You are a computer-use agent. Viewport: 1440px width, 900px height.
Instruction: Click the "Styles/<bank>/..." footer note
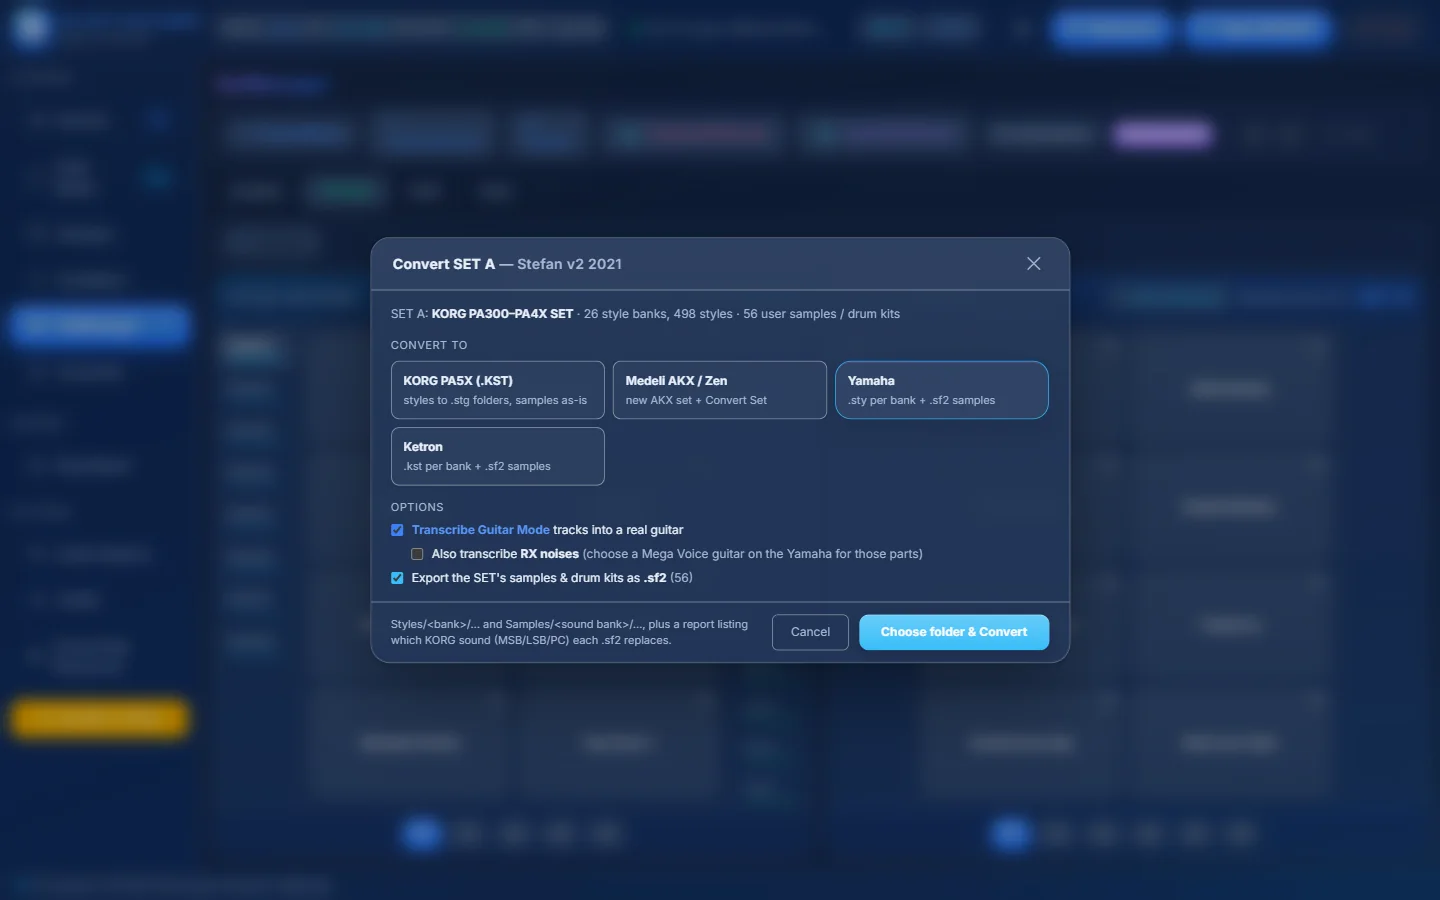tap(569, 632)
